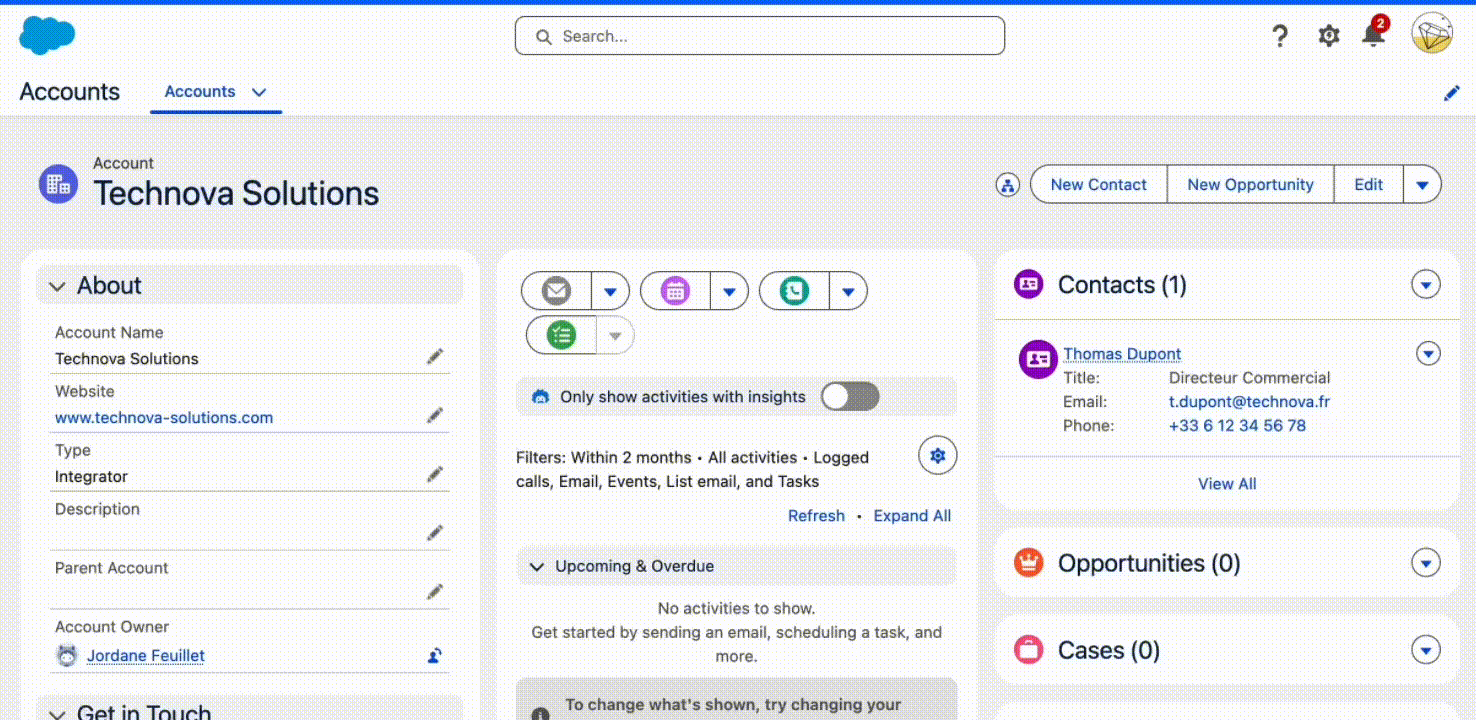Viewport: 1476px width, 720px height.
Task: Select the Directeur Commercial title text
Action: [x=1249, y=378]
